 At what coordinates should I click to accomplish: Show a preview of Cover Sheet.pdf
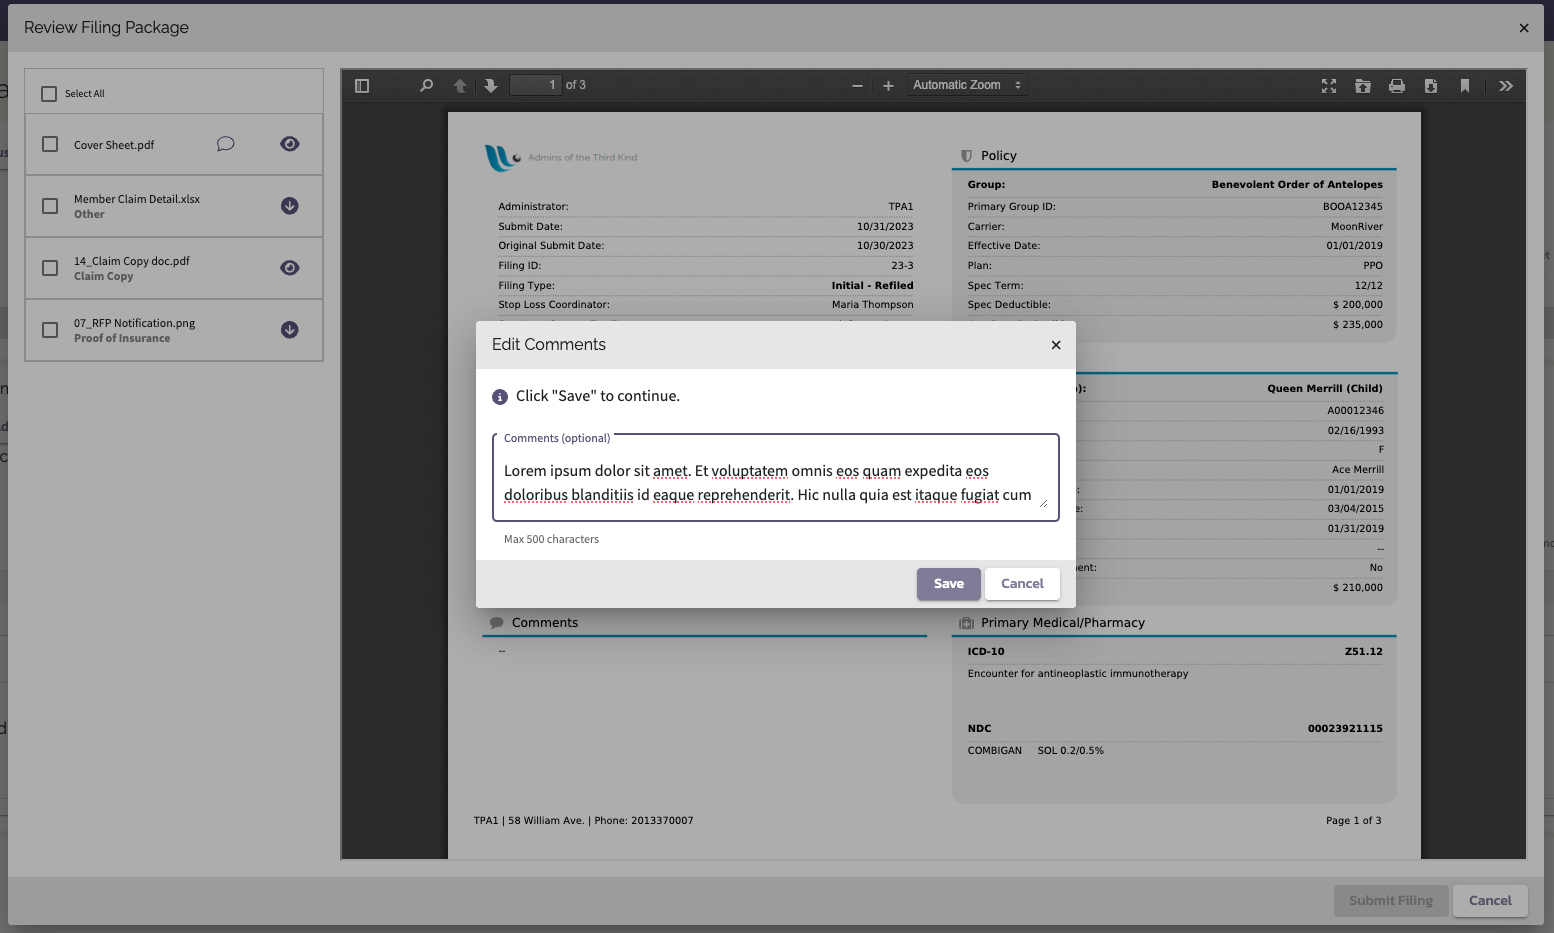click(x=289, y=144)
